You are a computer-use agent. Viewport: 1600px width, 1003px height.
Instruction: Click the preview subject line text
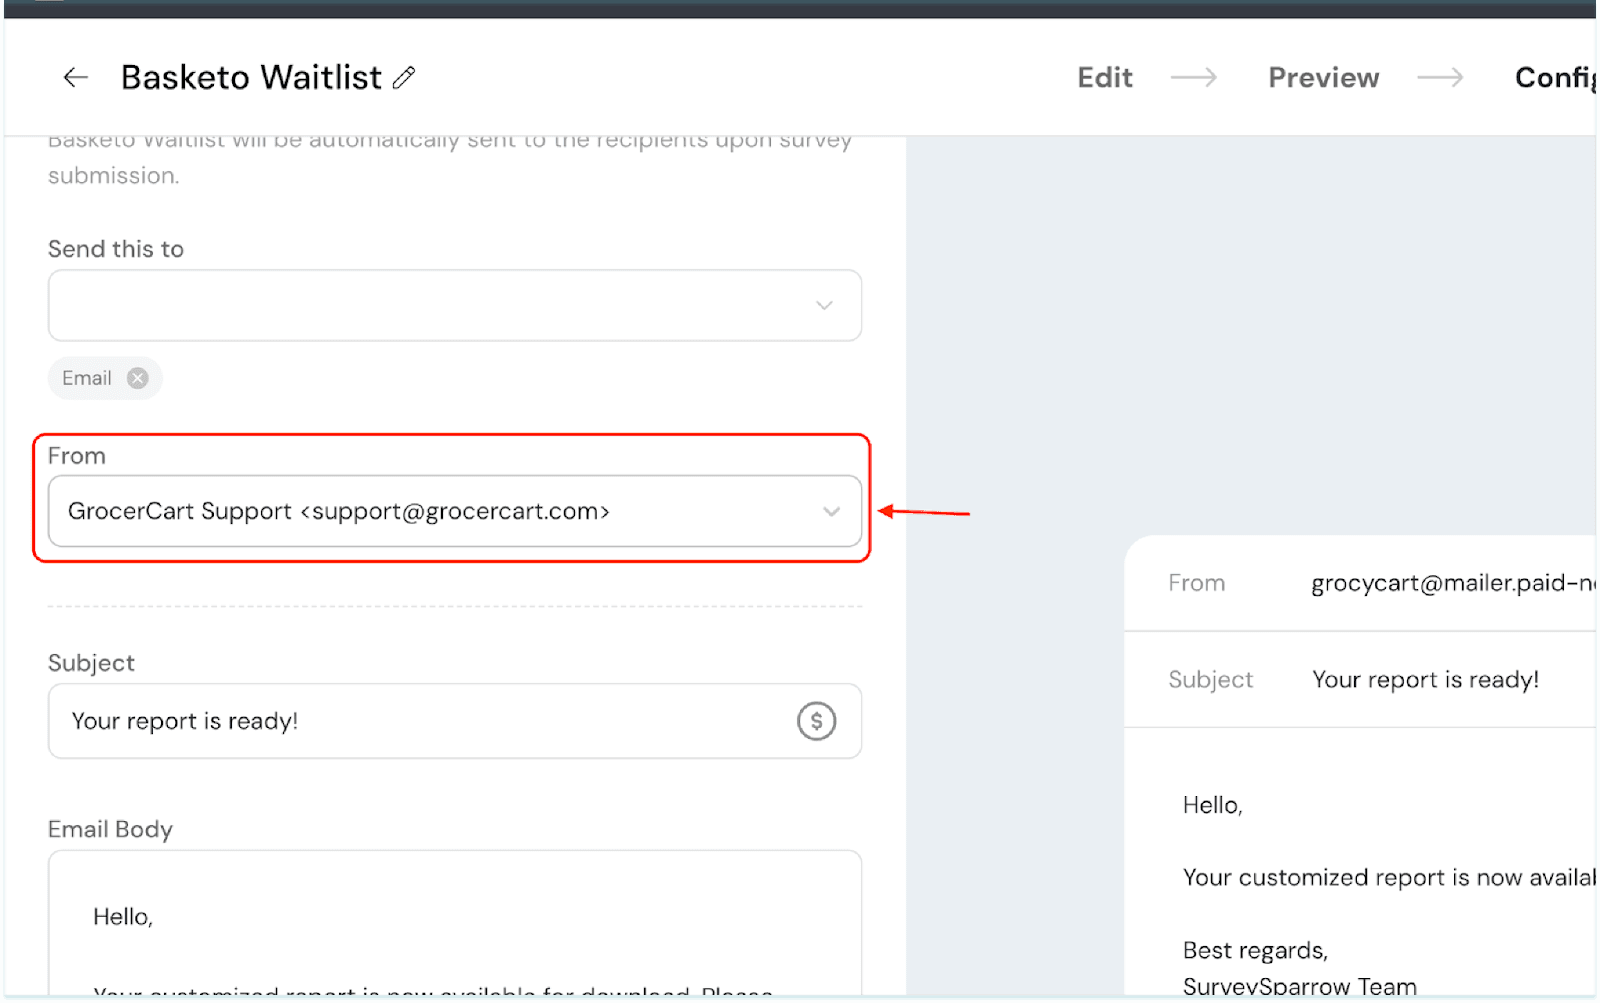point(1425,680)
